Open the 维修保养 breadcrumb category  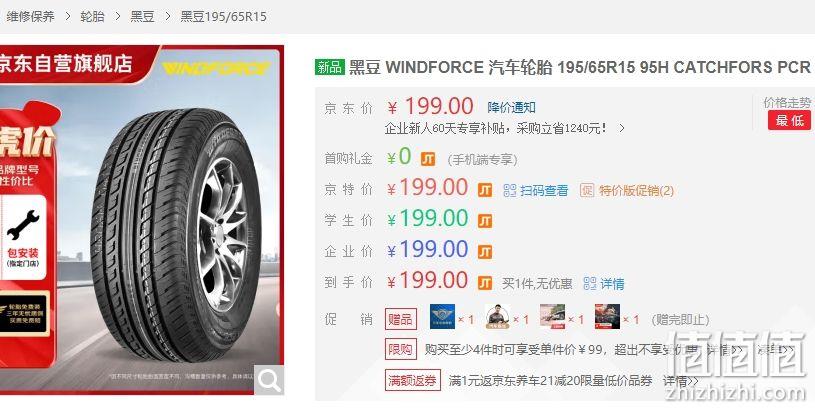tap(31, 17)
